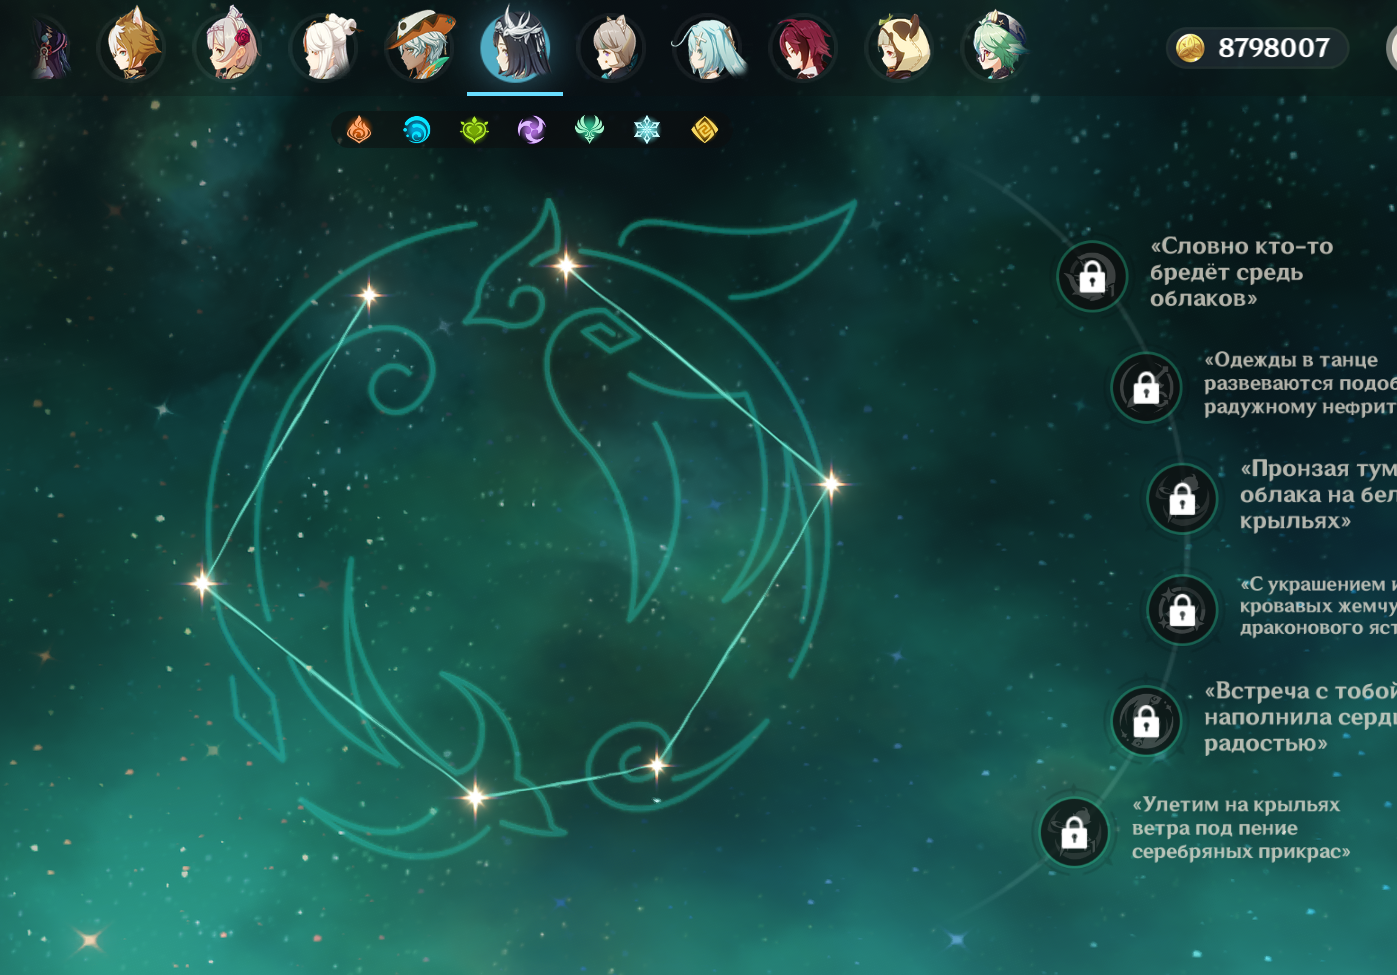Choose the orange-haired fox-eared character avatar

pyautogui.click(x=131, y=45)
